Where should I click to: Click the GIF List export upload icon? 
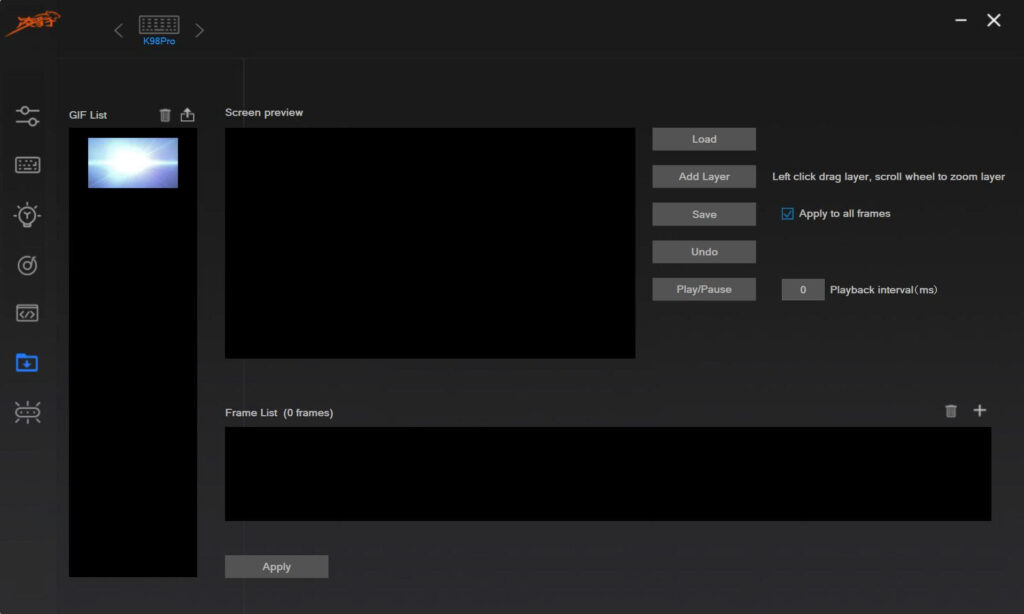click(x=187, y=115)
